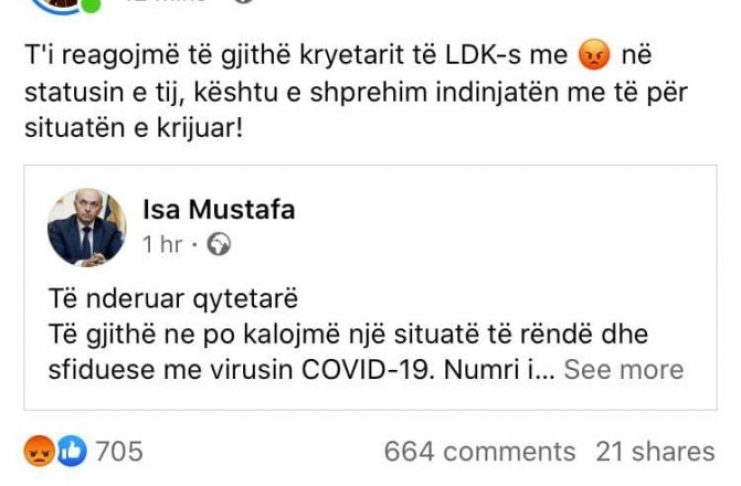Click the angry reaction icon beside 705

(x=38, y=451)
